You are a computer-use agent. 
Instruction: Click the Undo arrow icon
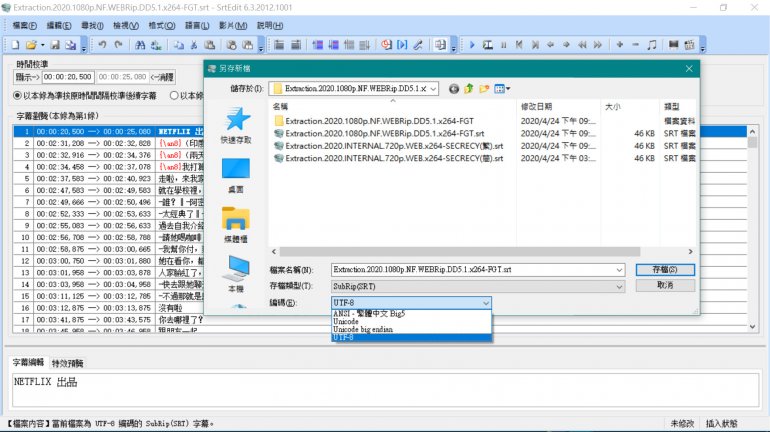[102, 45]
